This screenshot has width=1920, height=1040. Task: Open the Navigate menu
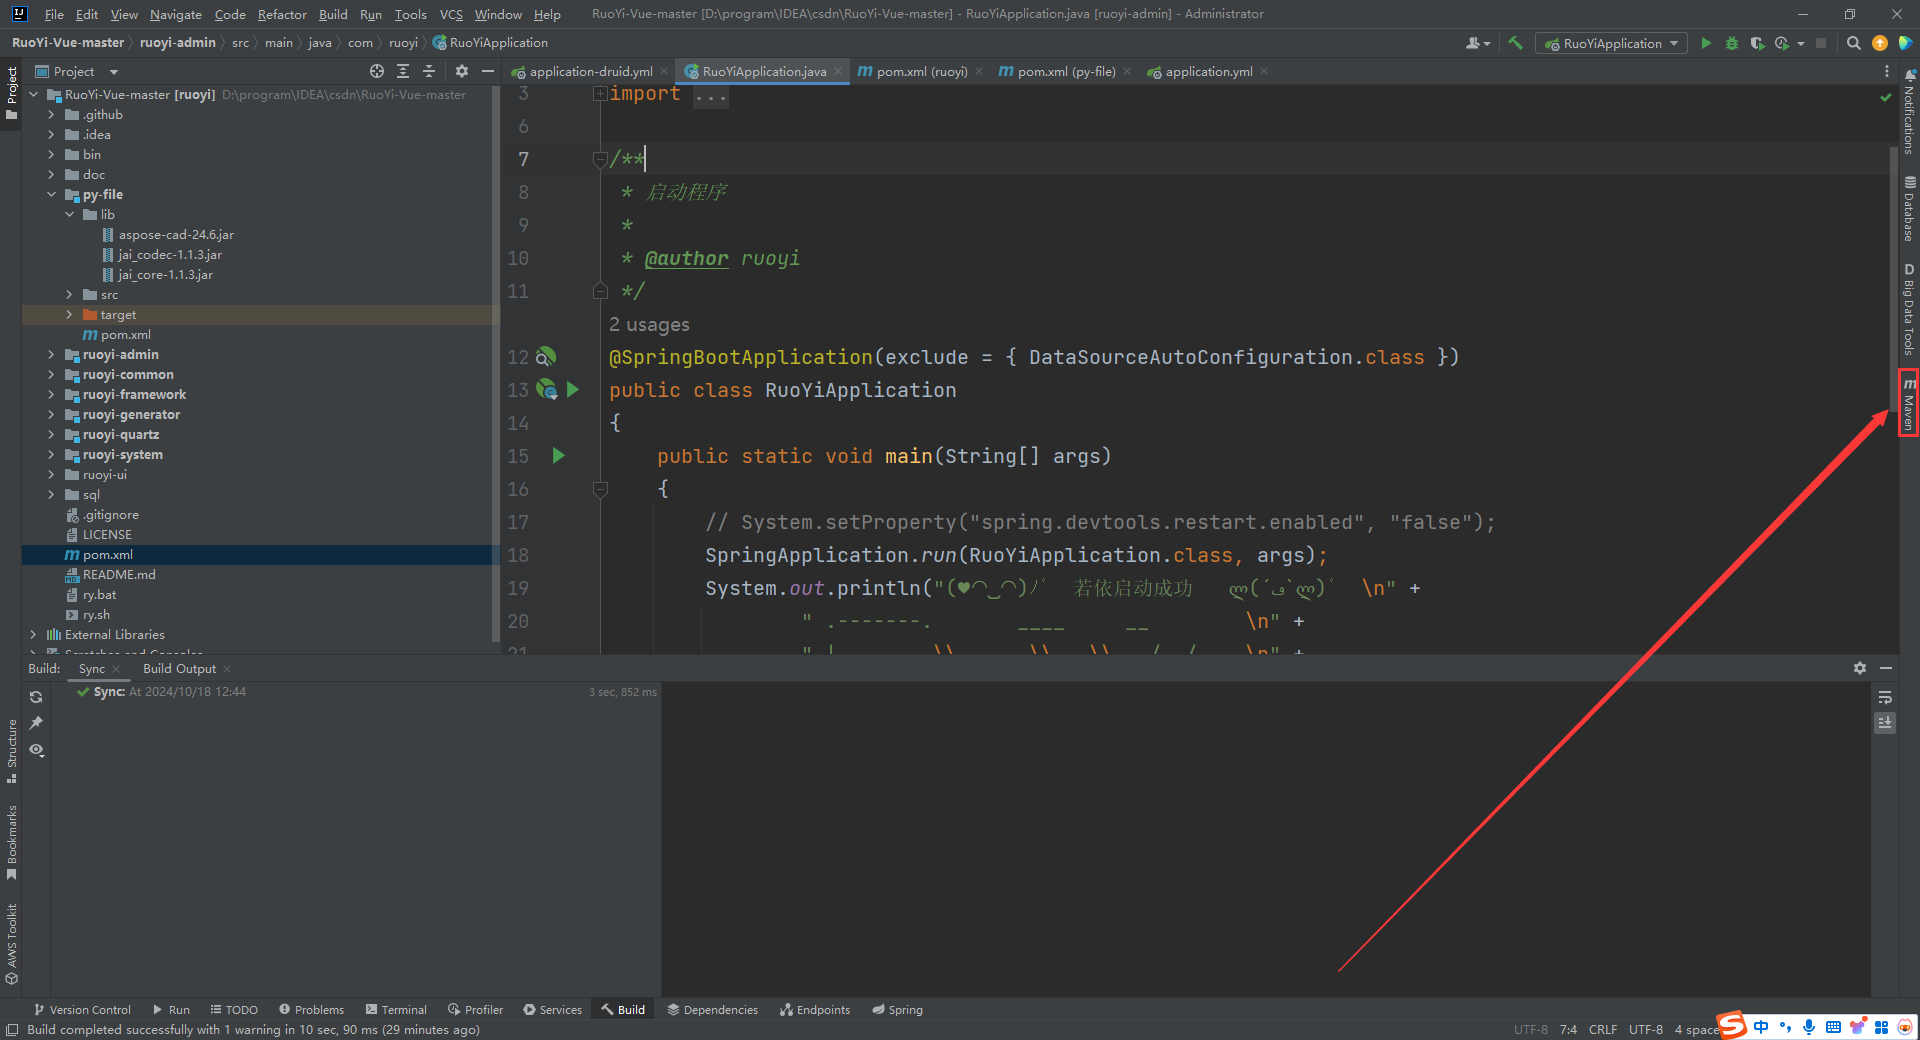coord(176,14)
